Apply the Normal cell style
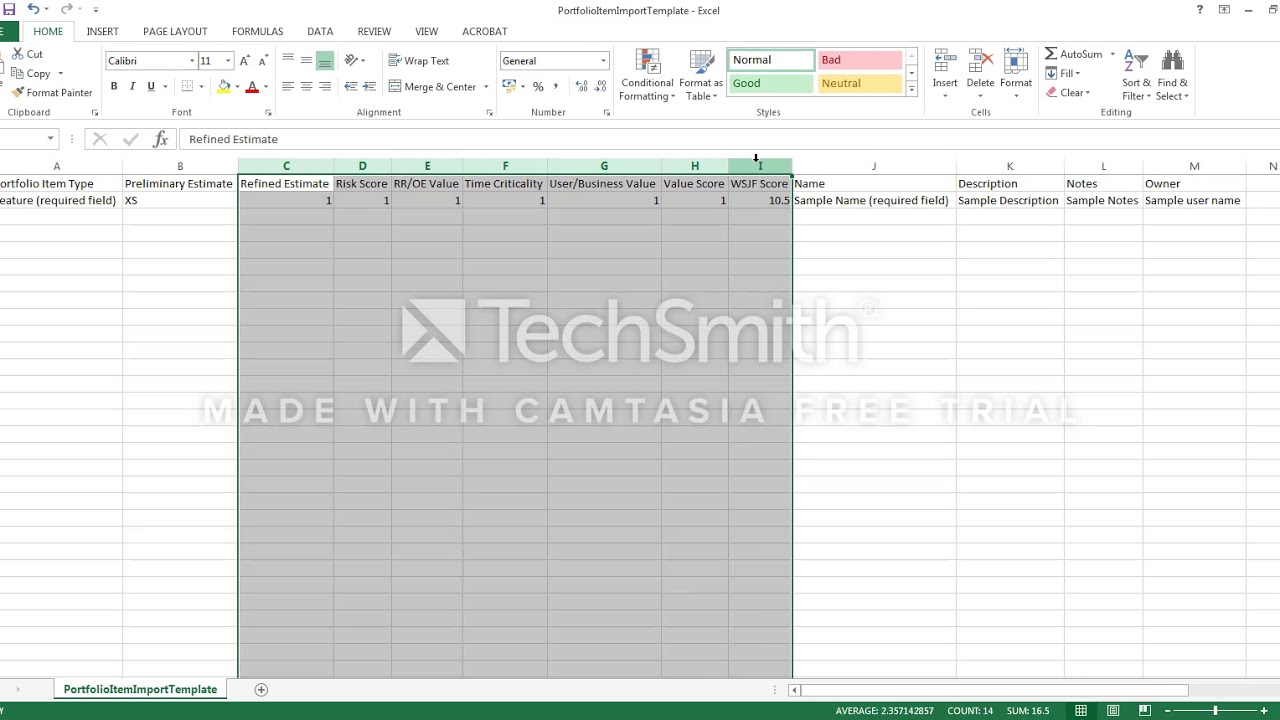Image resolution: width=1280 pixels, height=720 pixels. 771,60
